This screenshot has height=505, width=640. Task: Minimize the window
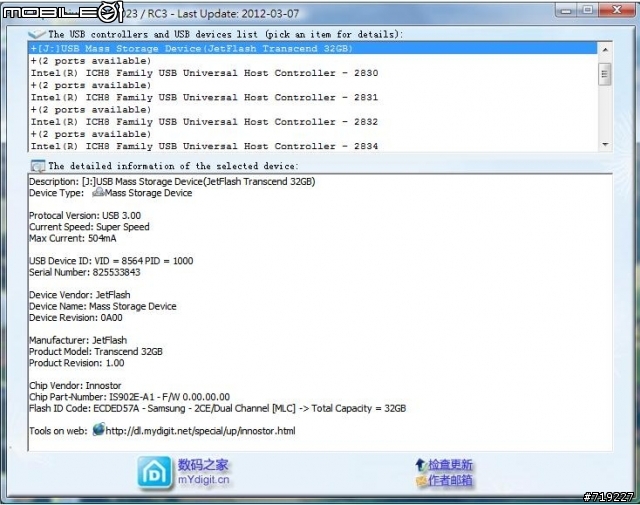click(x=566, y=10)
